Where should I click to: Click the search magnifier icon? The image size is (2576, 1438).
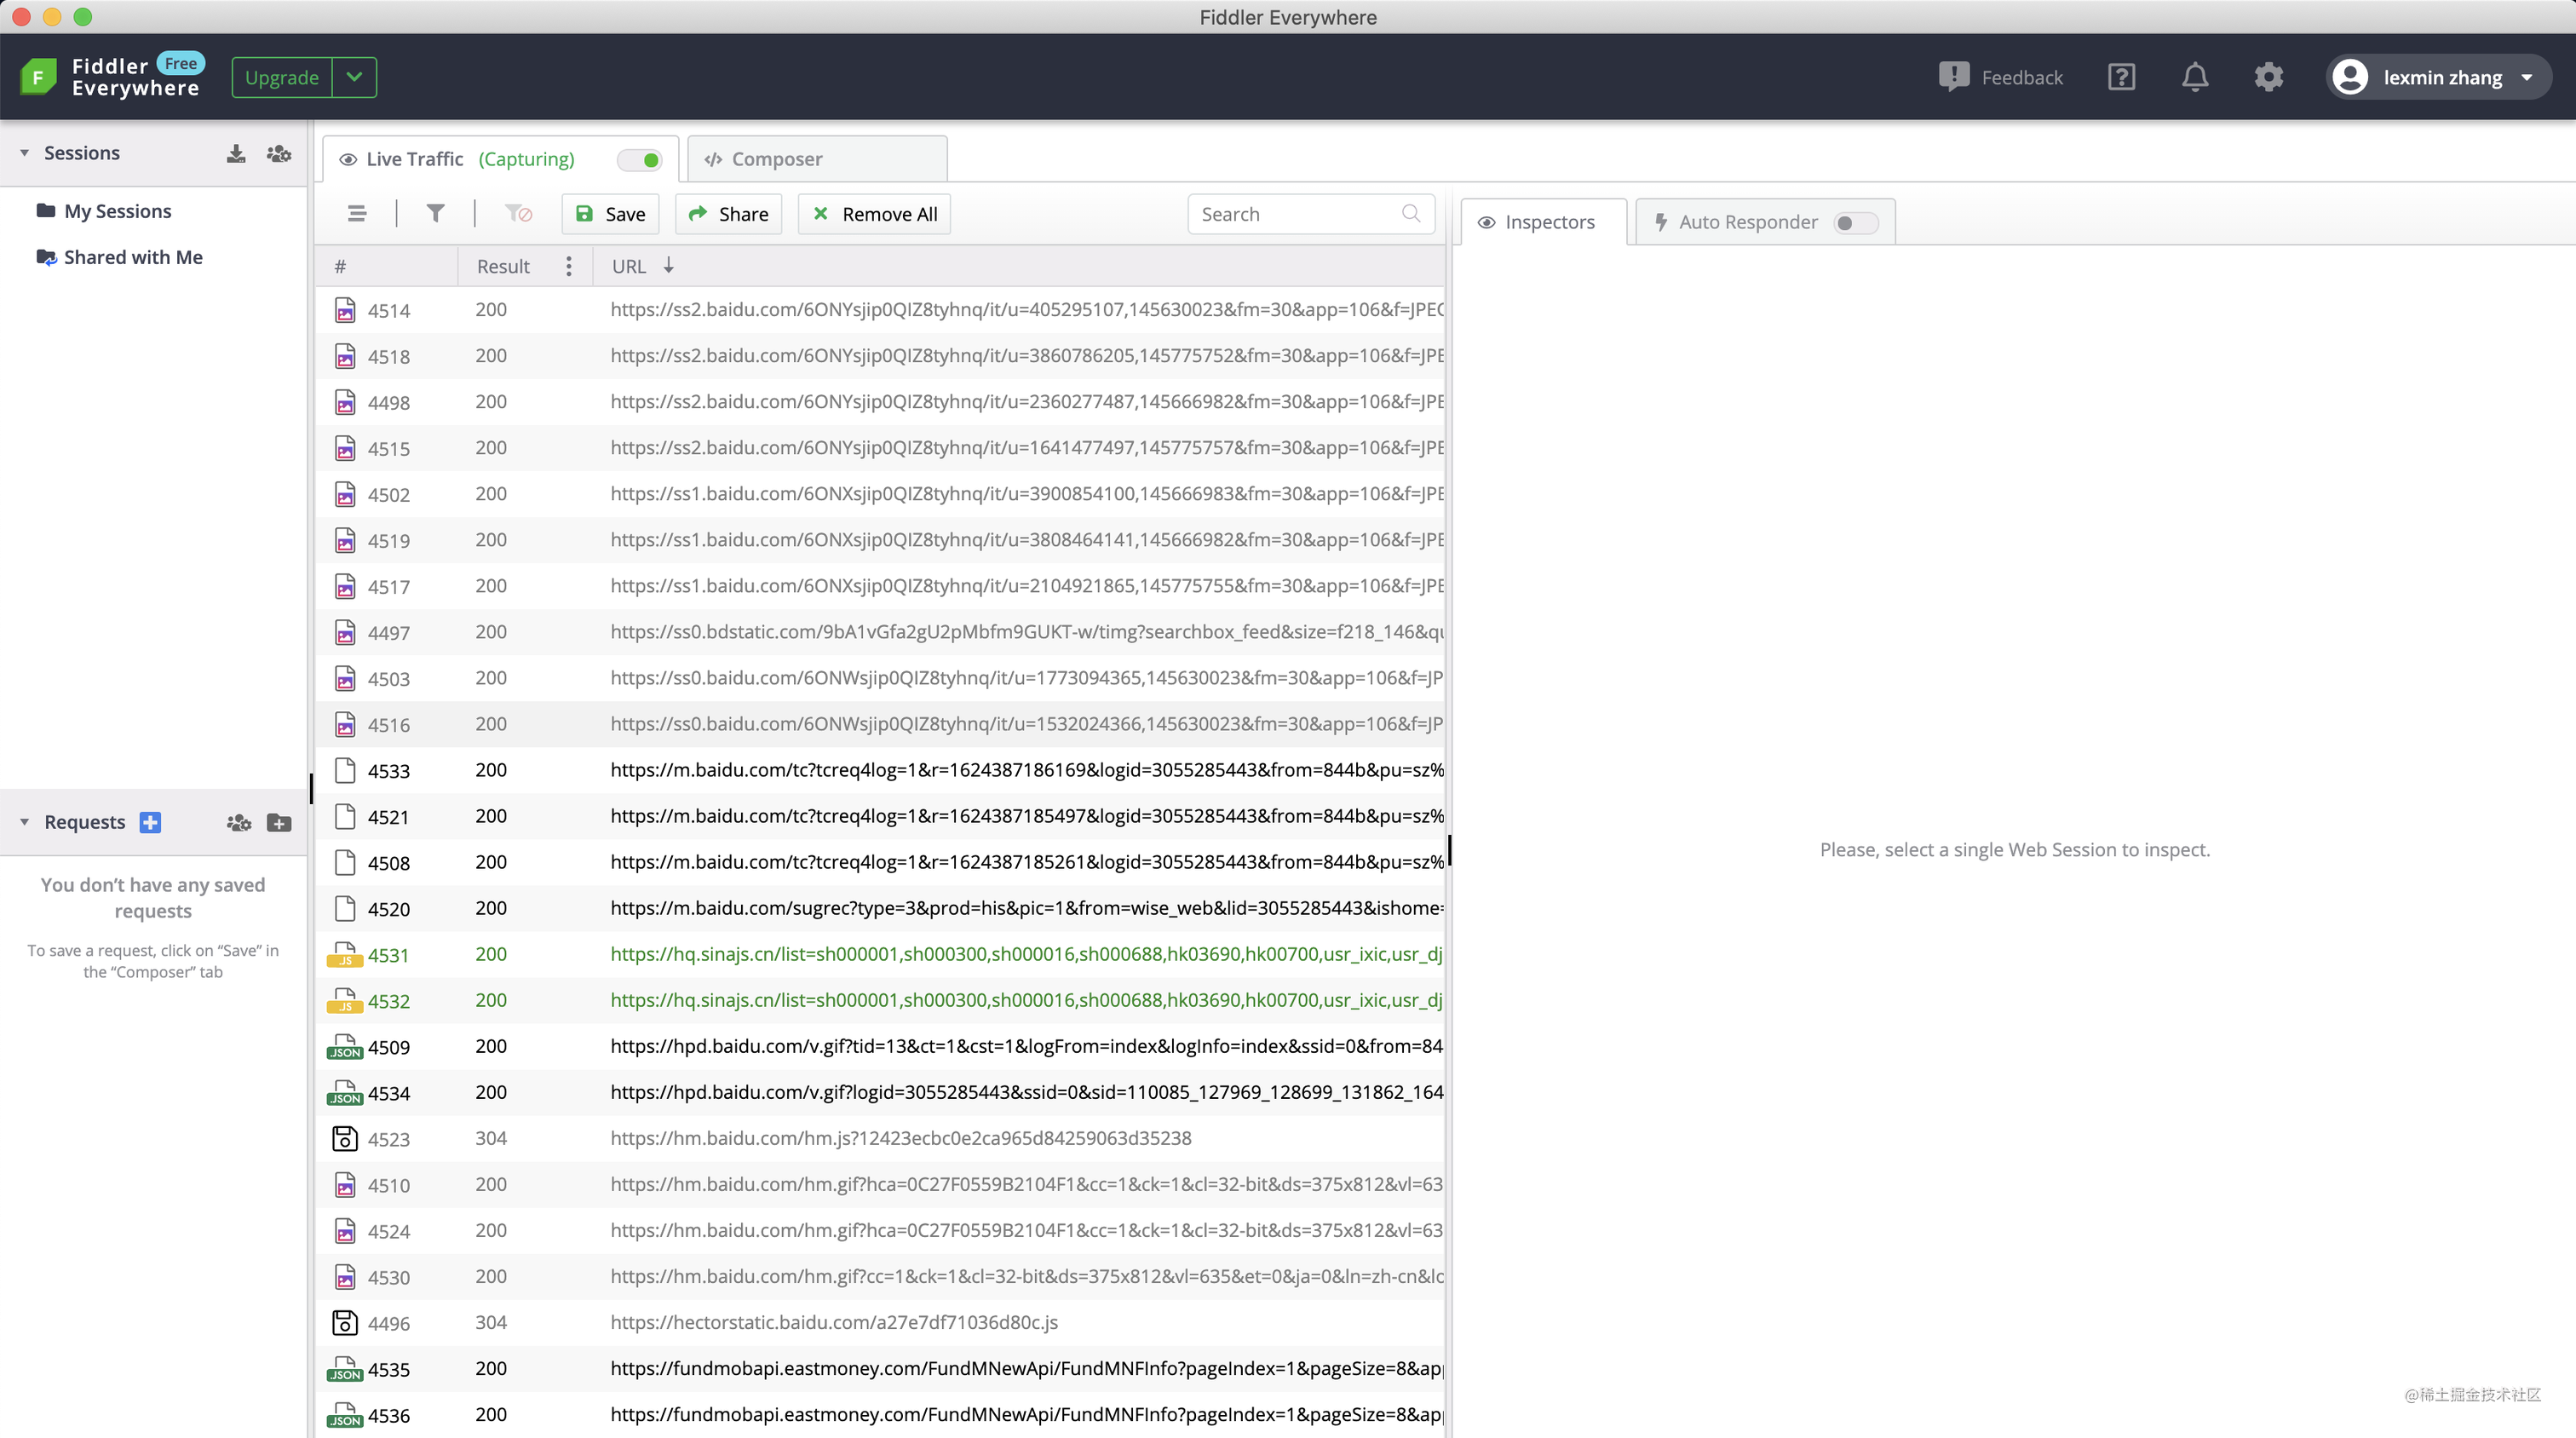(x=1411, y=213)
